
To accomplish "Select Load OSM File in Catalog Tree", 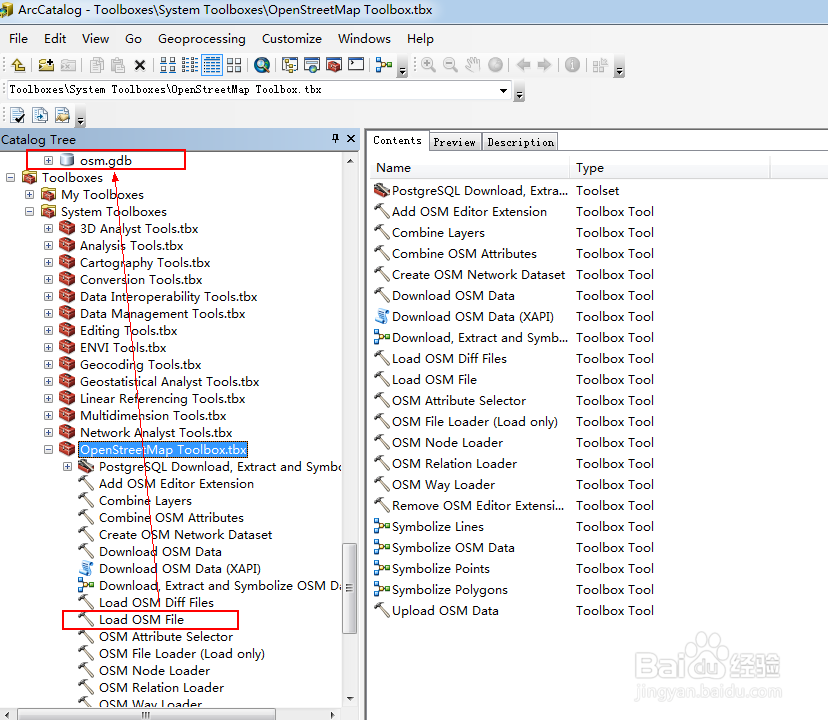I will [141, 620].
